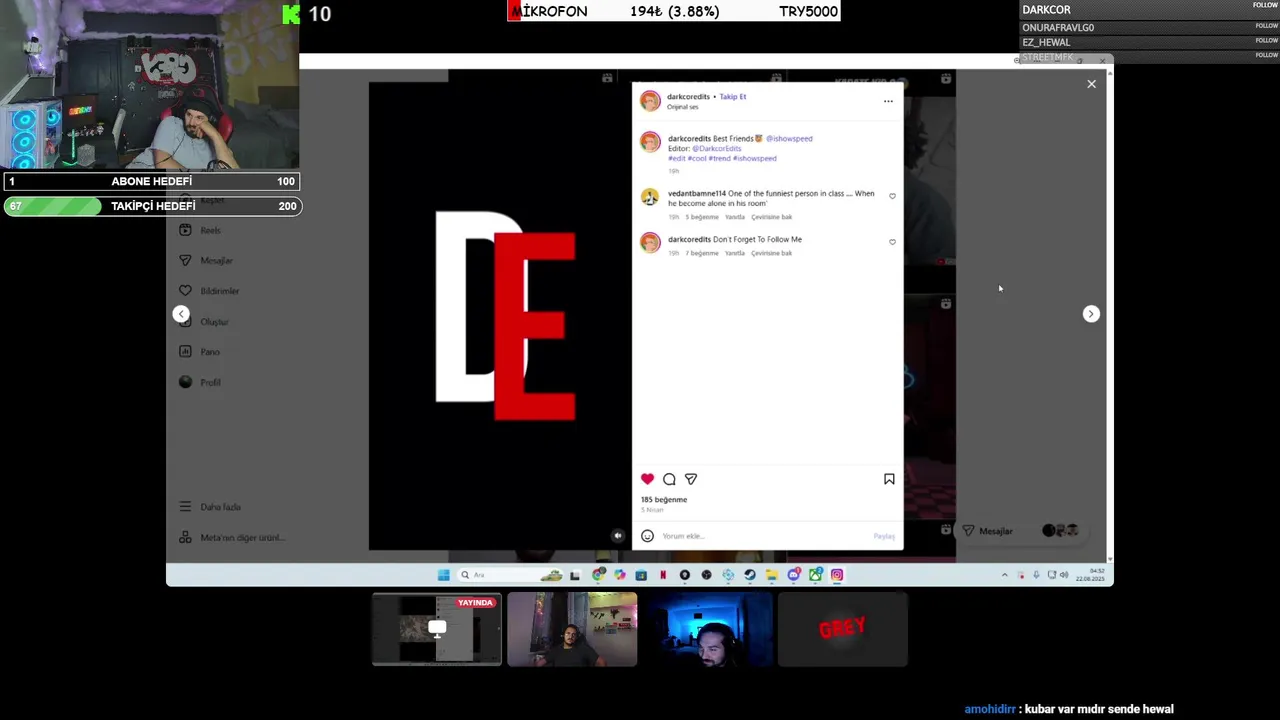Like the post with the red heart
1280x720 pixels.
click(x=647, y=479)
